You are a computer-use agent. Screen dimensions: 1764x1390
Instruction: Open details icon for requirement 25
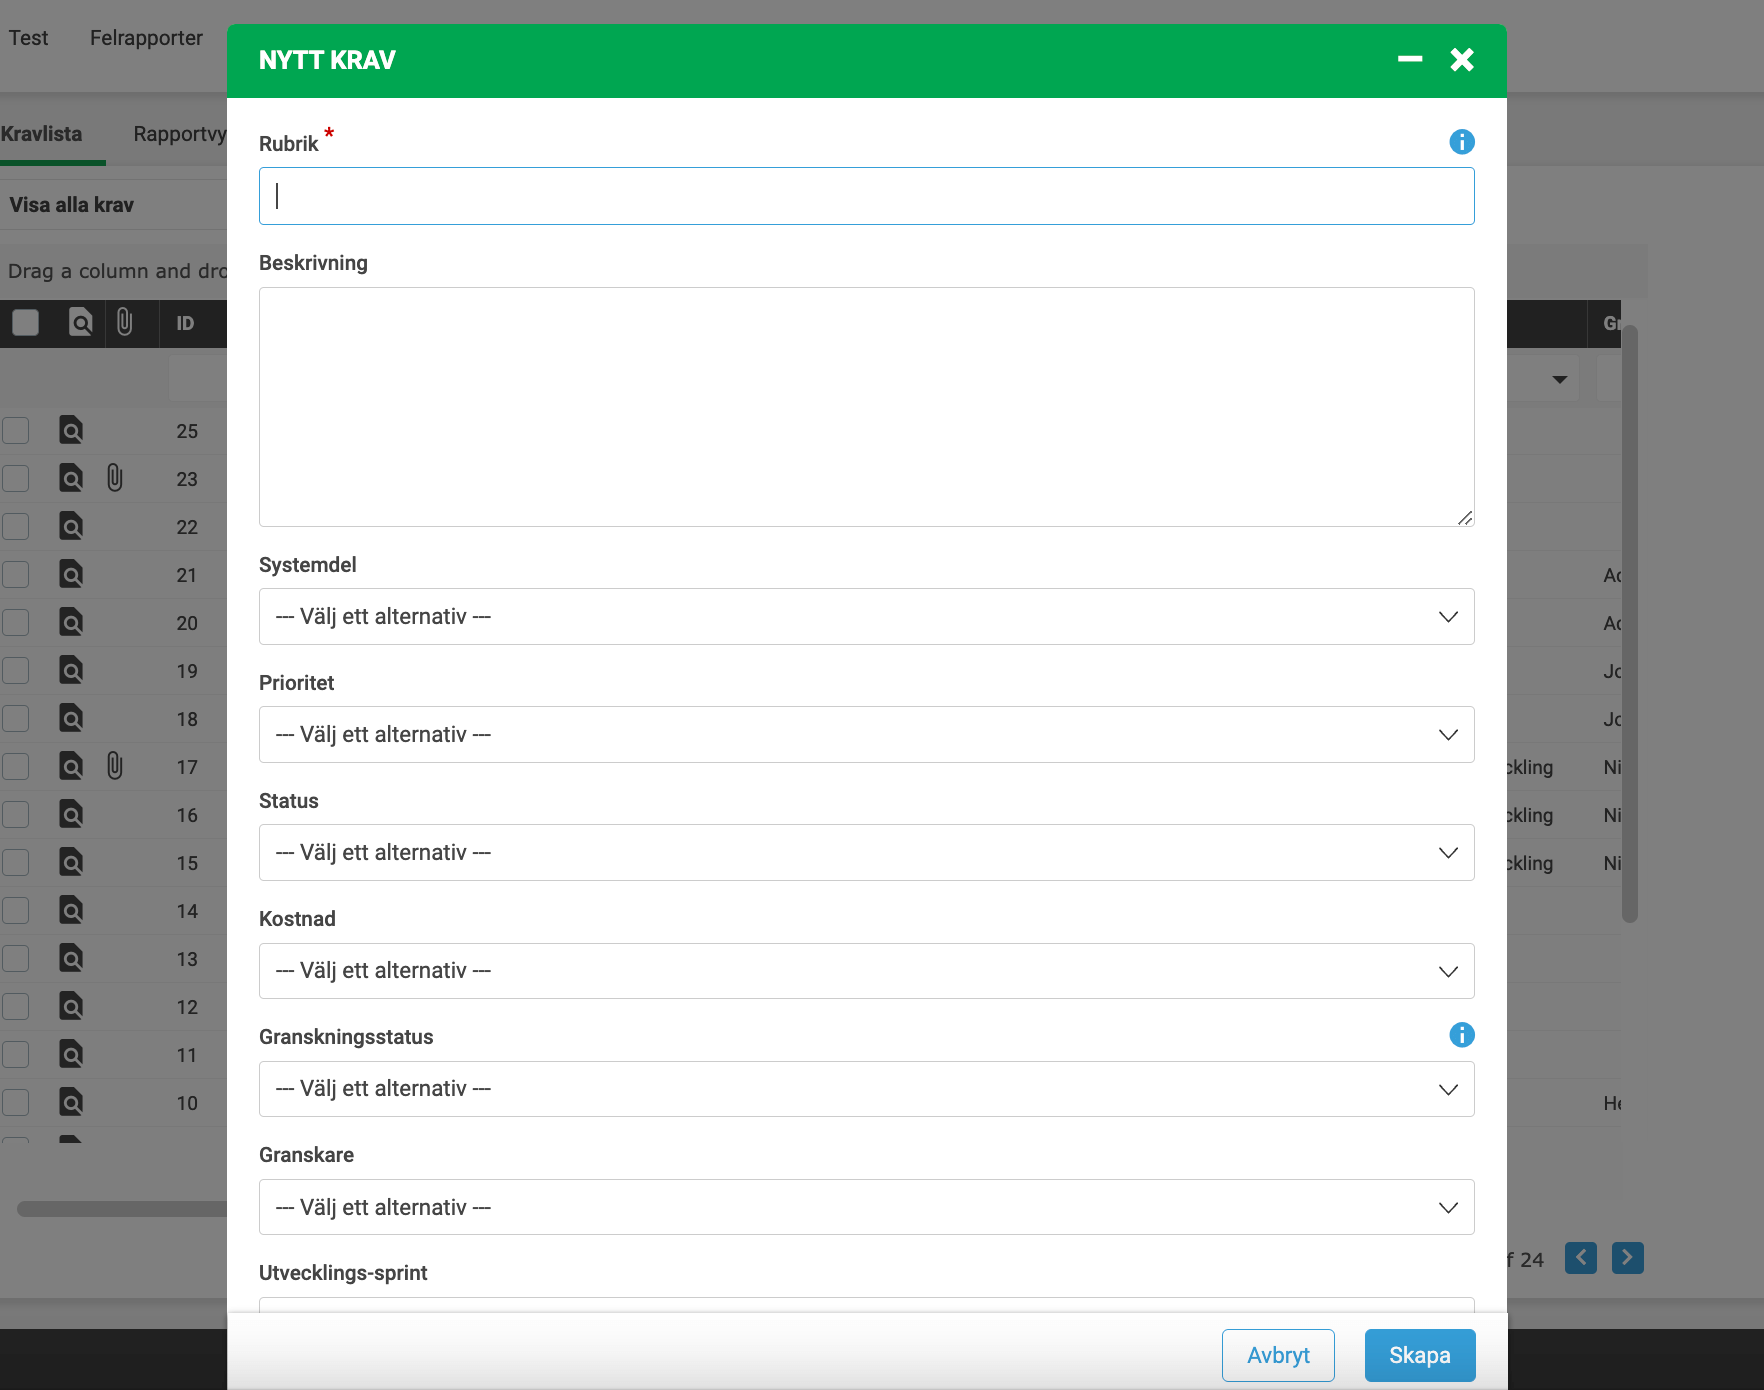tap(71, 431)
